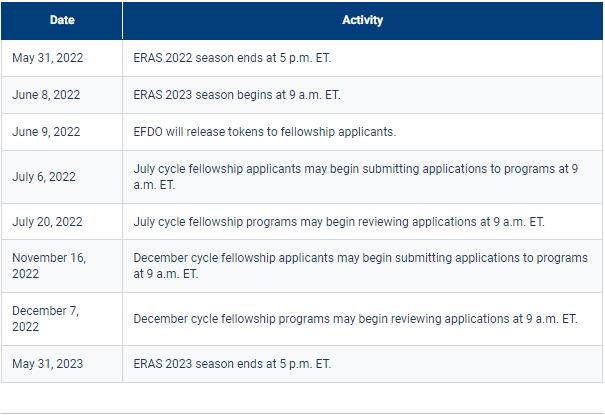Click the horizontal rule below the table

(302, 414)
